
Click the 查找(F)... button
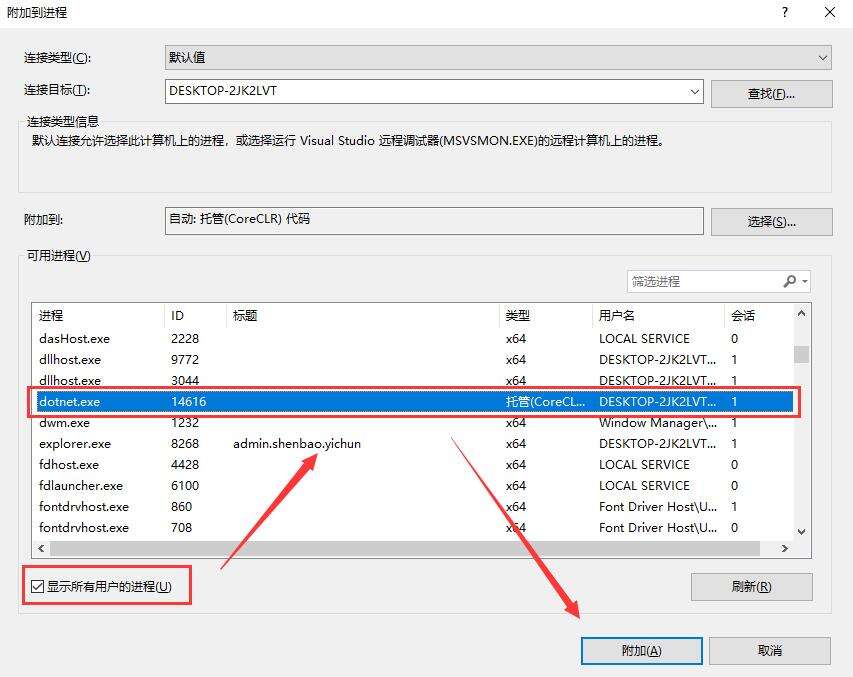[771, 94]
